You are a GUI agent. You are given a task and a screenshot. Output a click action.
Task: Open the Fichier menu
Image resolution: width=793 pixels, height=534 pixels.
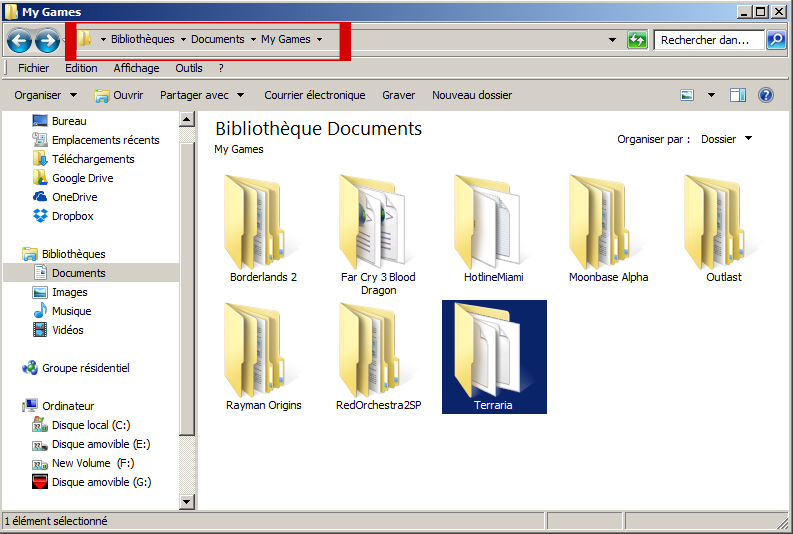[x=33, y=68]
